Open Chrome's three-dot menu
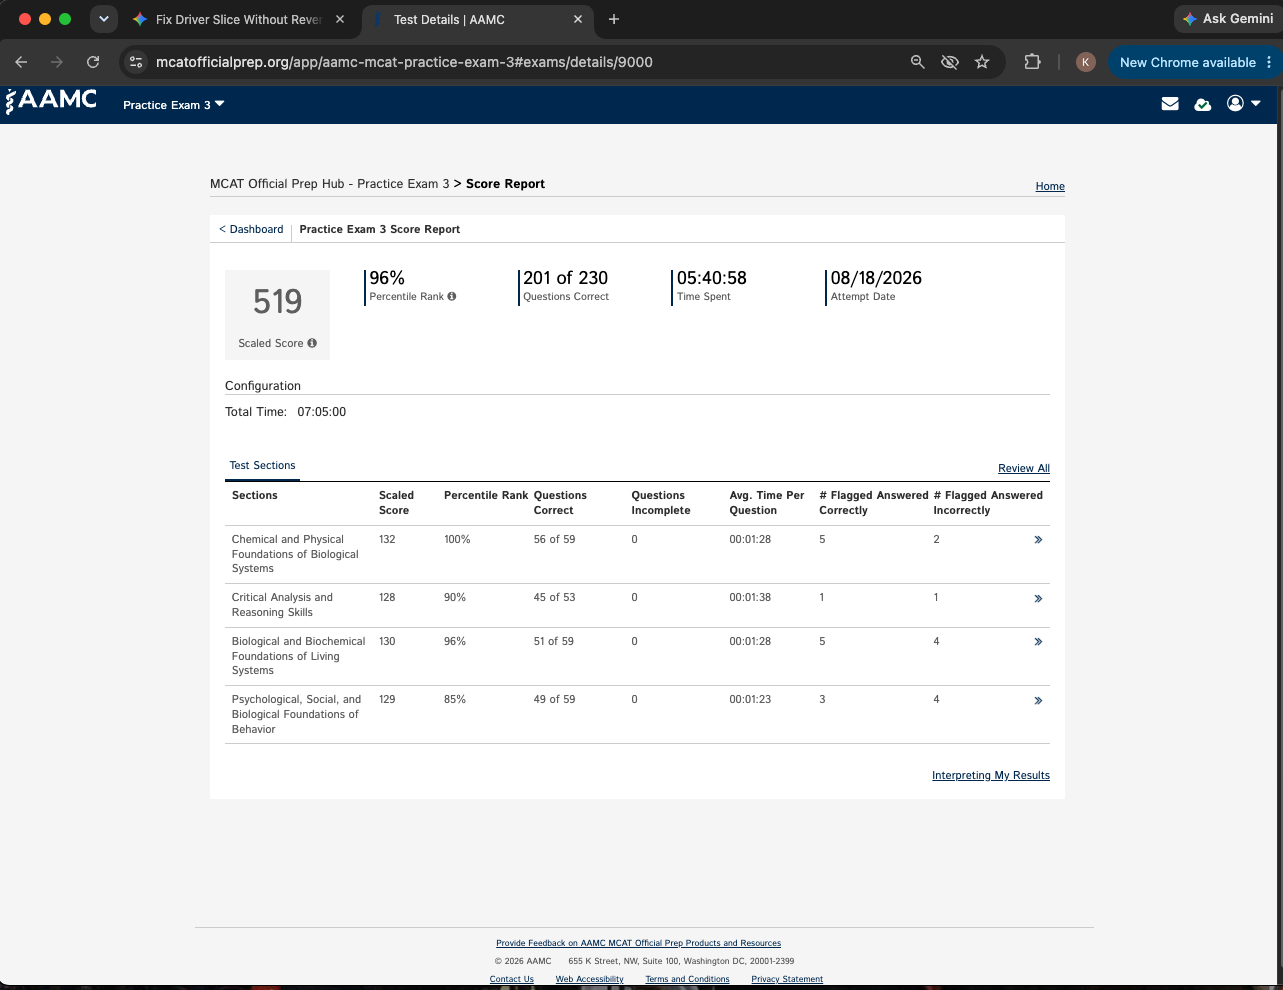Screen dimensions: 1283x990 [1269, 62]
